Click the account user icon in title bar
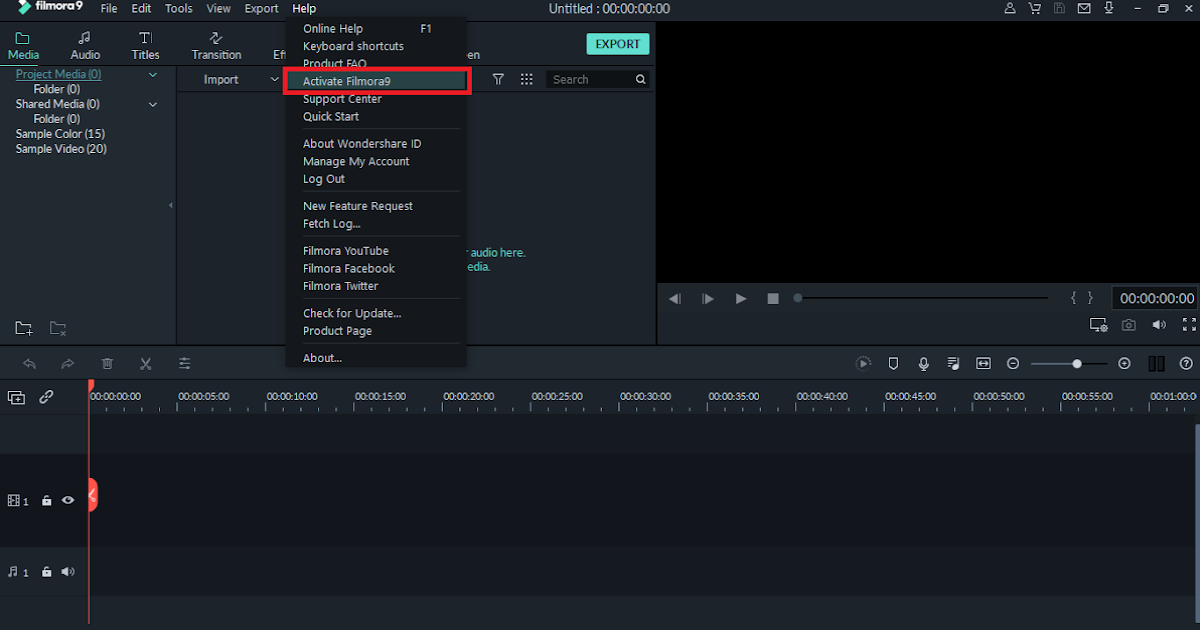Viewport: 1200px width, 630px height. 1009,8
